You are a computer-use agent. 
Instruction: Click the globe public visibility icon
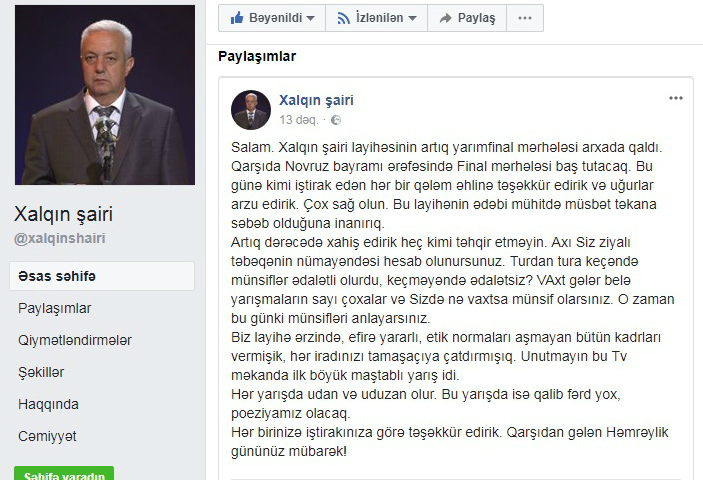click(336, 120)
